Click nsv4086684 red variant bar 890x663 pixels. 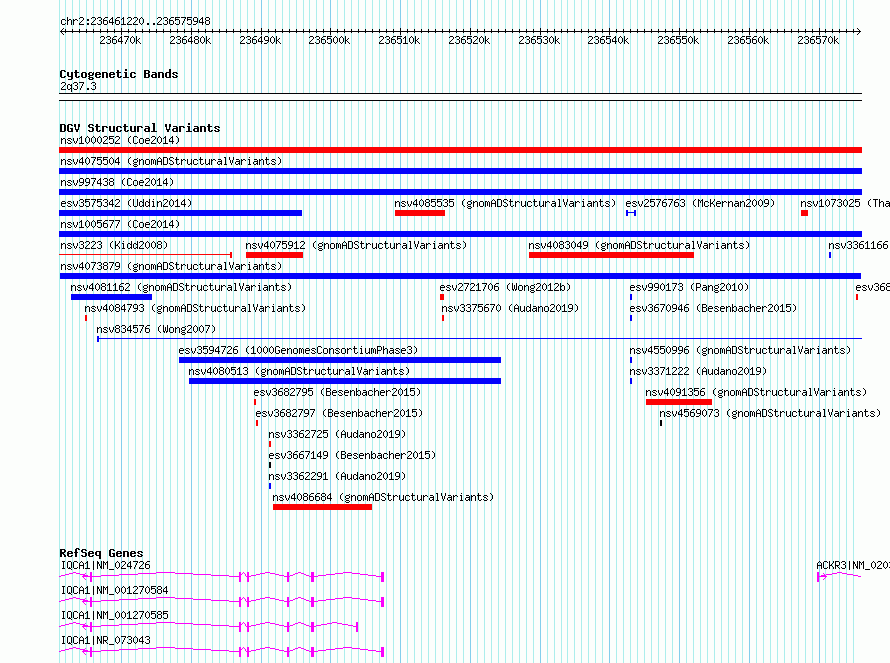[x=322, y=507]
